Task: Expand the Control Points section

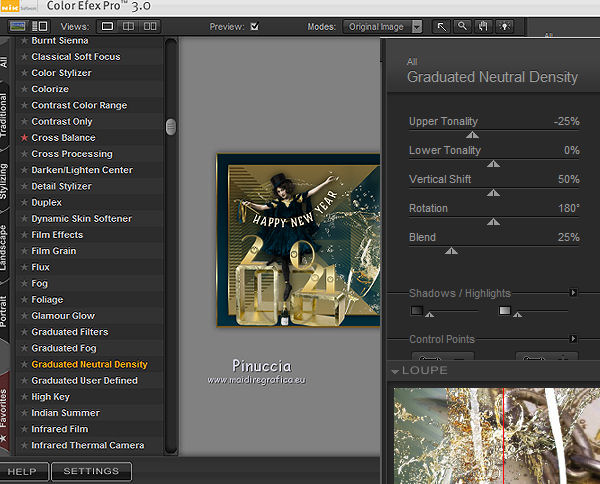Action: (573, 340)
